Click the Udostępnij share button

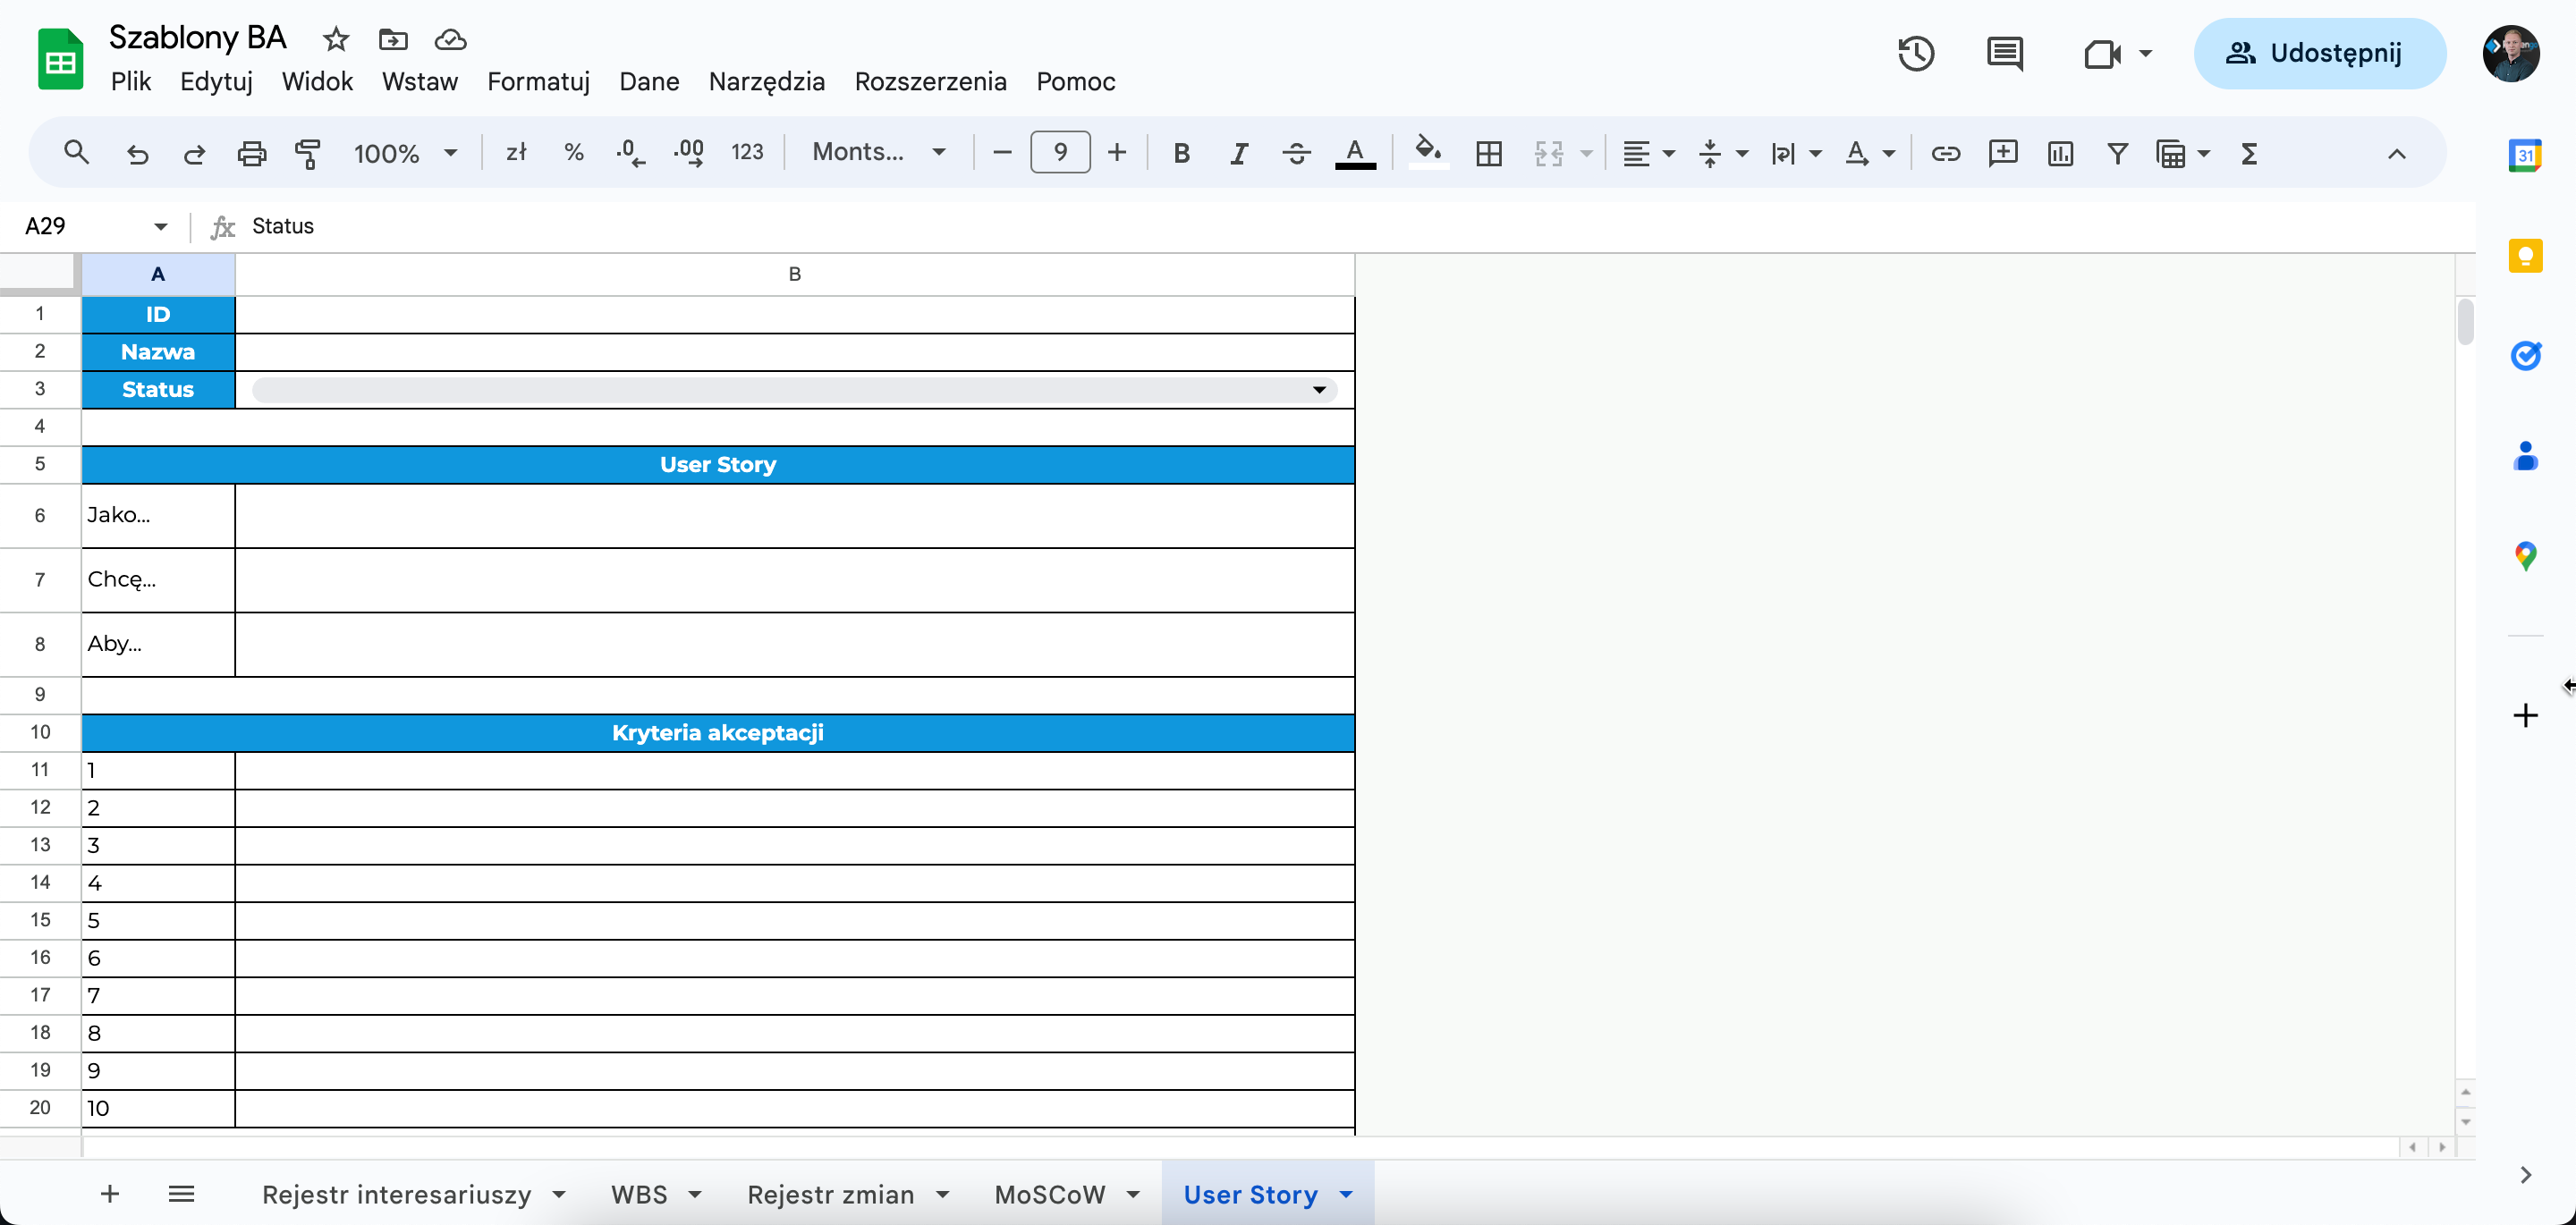pyautogui.click(x=2319, y=53)
